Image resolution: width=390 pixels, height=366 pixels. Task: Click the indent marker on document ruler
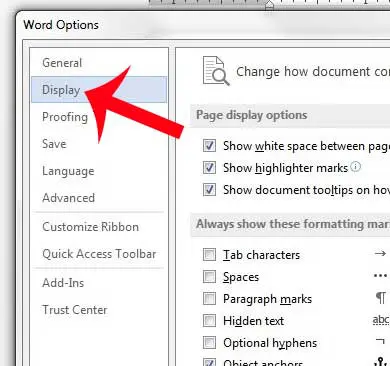(269, 5)
